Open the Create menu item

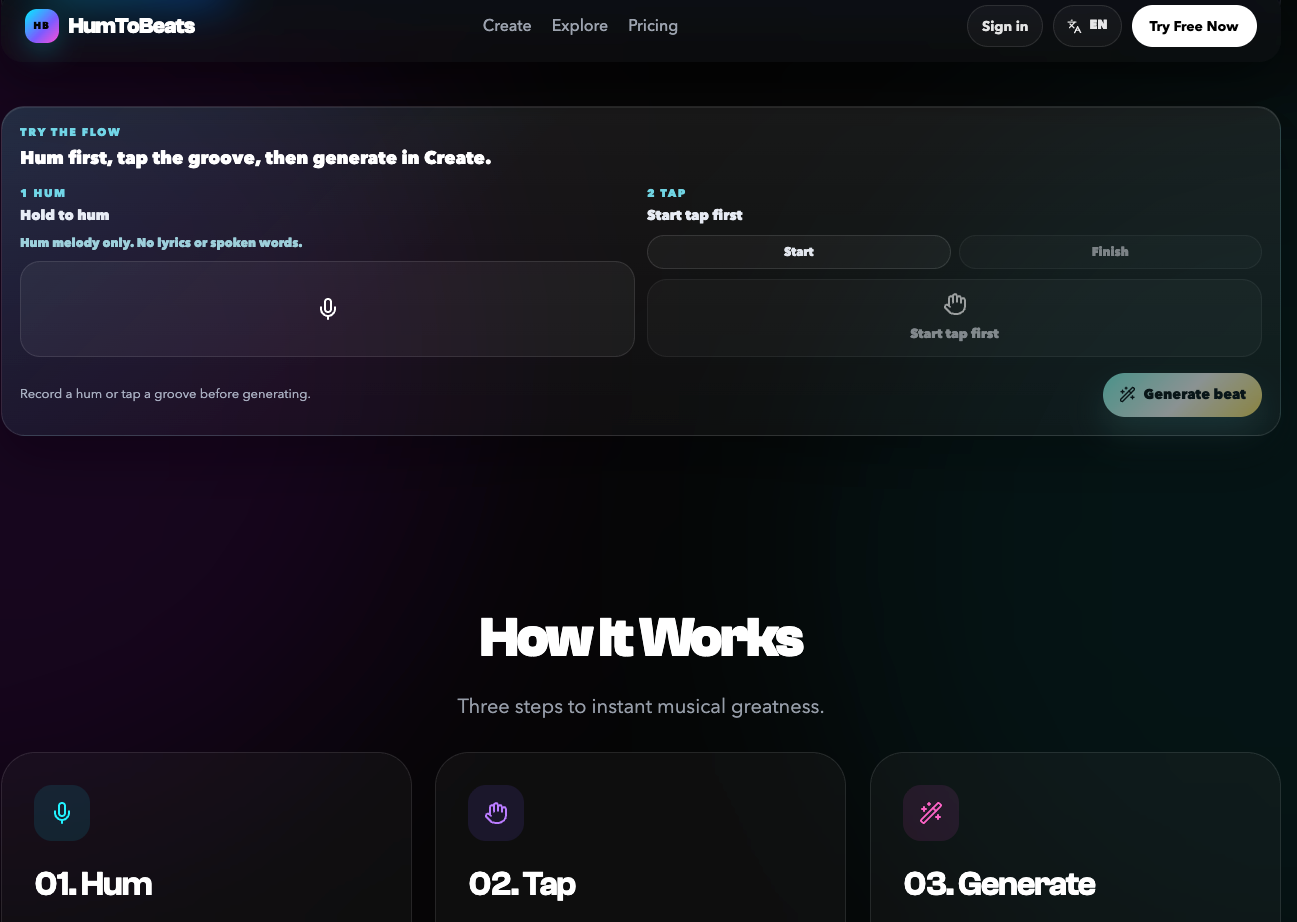[x=507, y=26]
